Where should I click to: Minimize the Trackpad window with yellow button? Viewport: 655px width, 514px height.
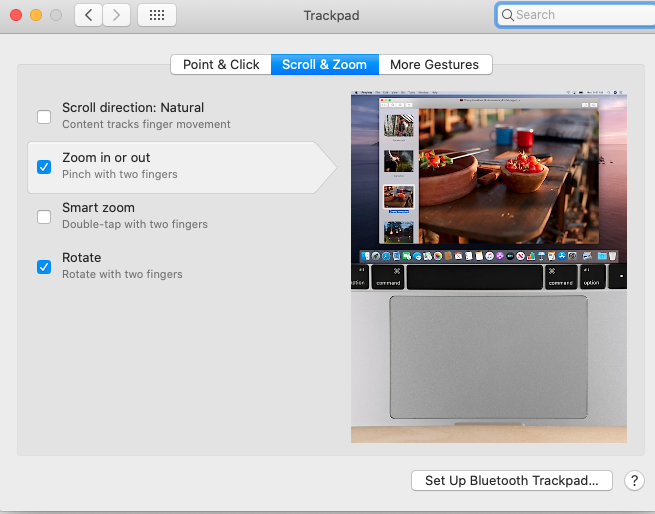pyautogui.click(x=36, y=15)
